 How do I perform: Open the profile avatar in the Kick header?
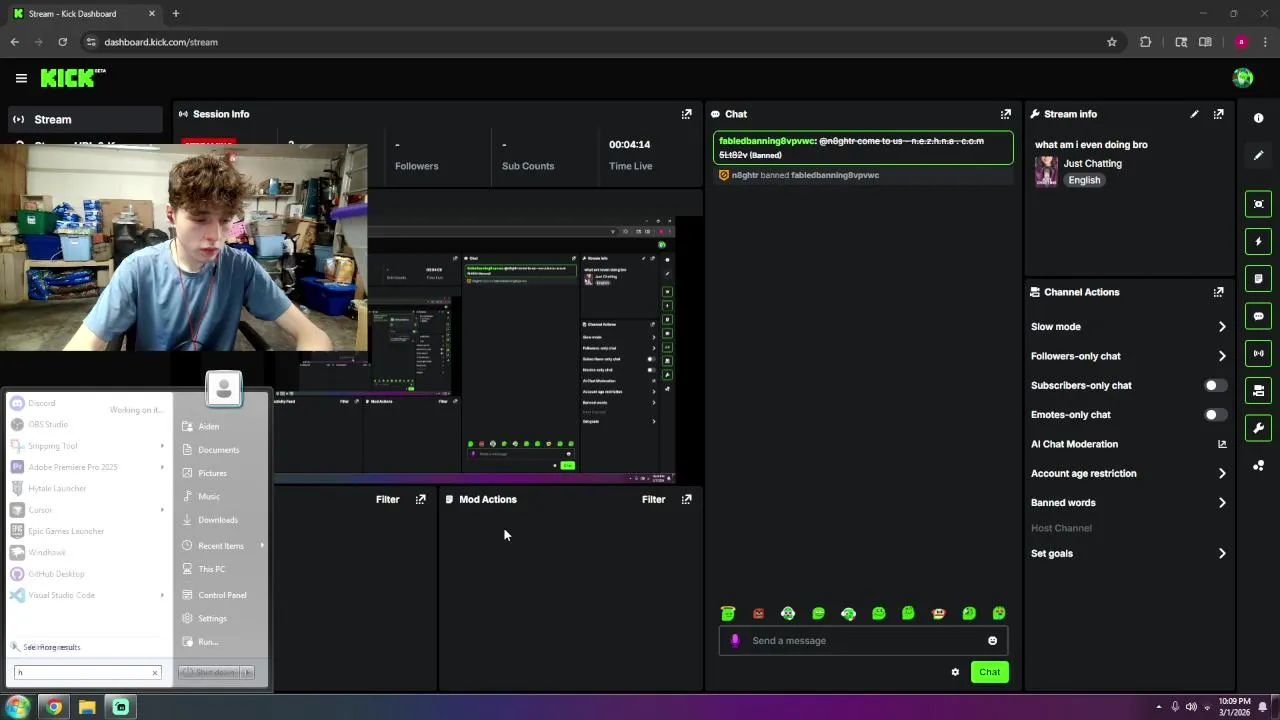pyautogui.click(x=1243, y=78)
